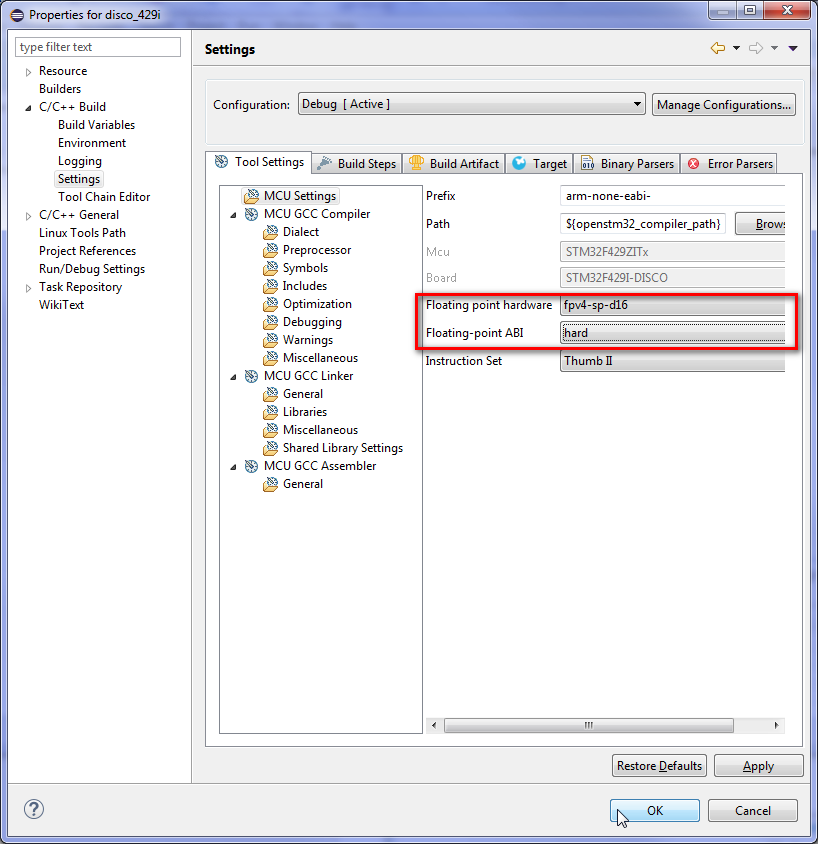The height and width of the screenshot is (844, 818).
Task: Click the forward navigation arrow icon
Action: pos(756,48)
